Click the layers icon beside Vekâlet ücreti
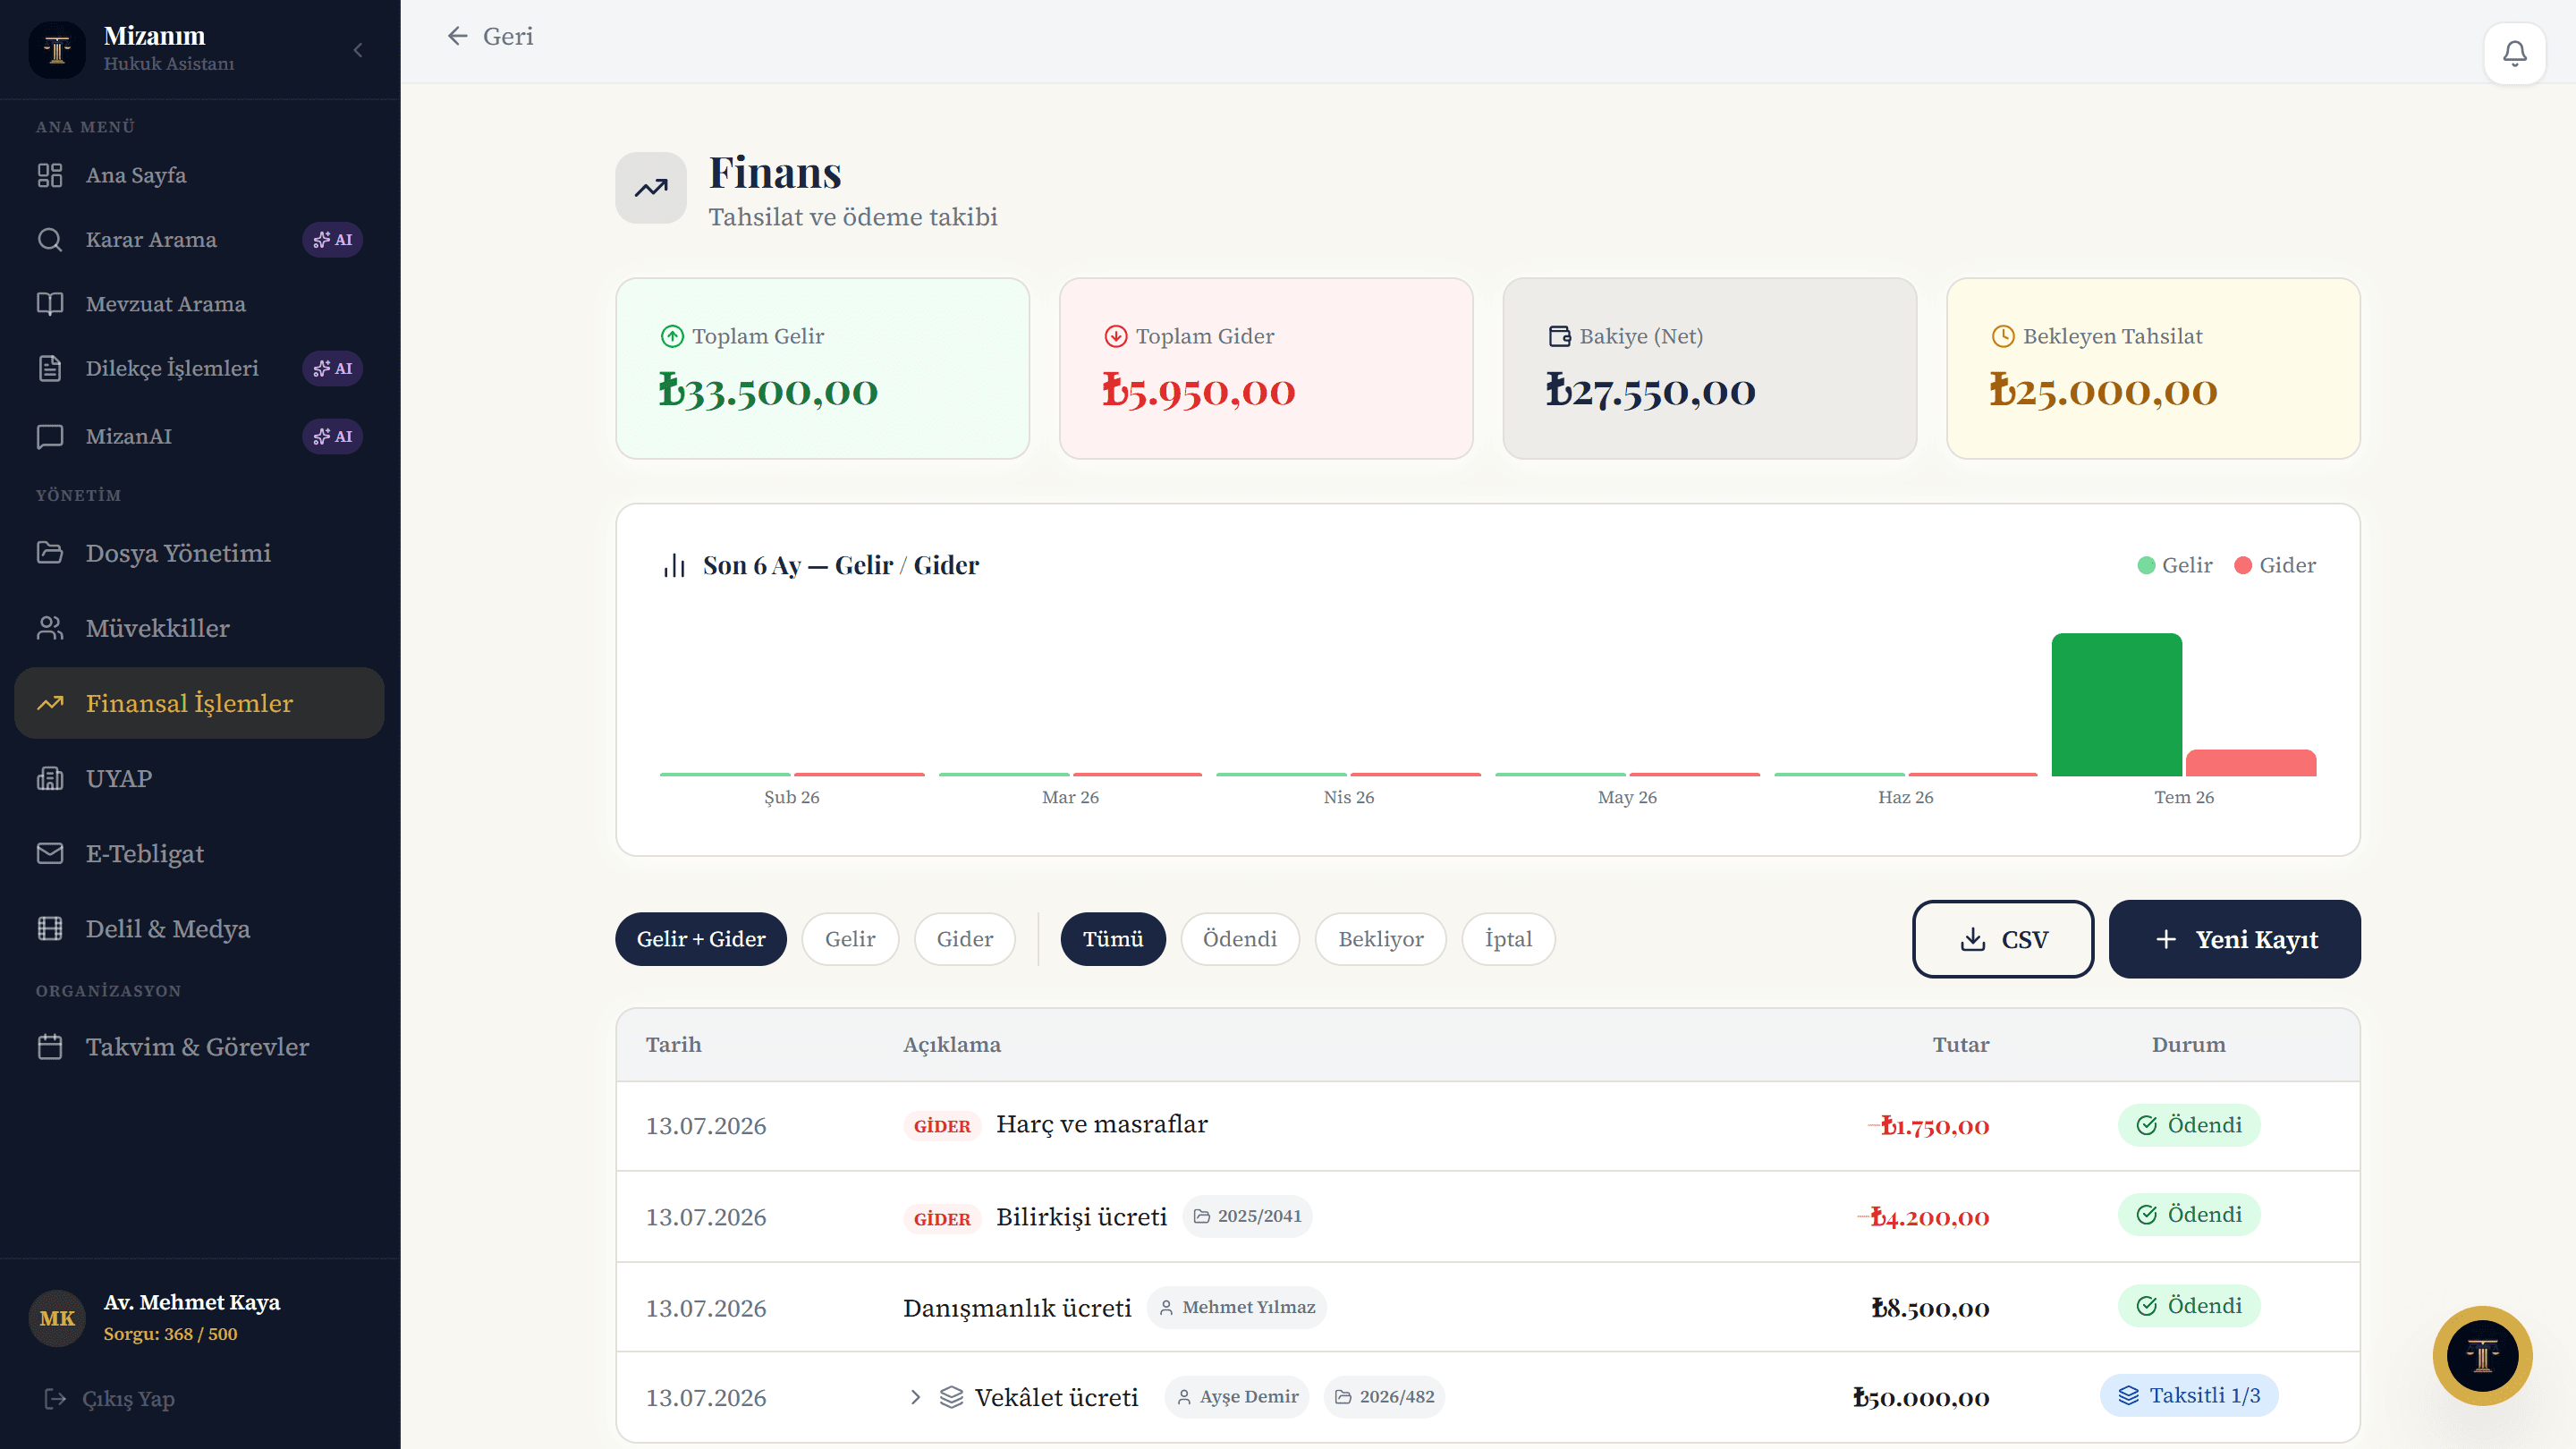 (951, 1397)
